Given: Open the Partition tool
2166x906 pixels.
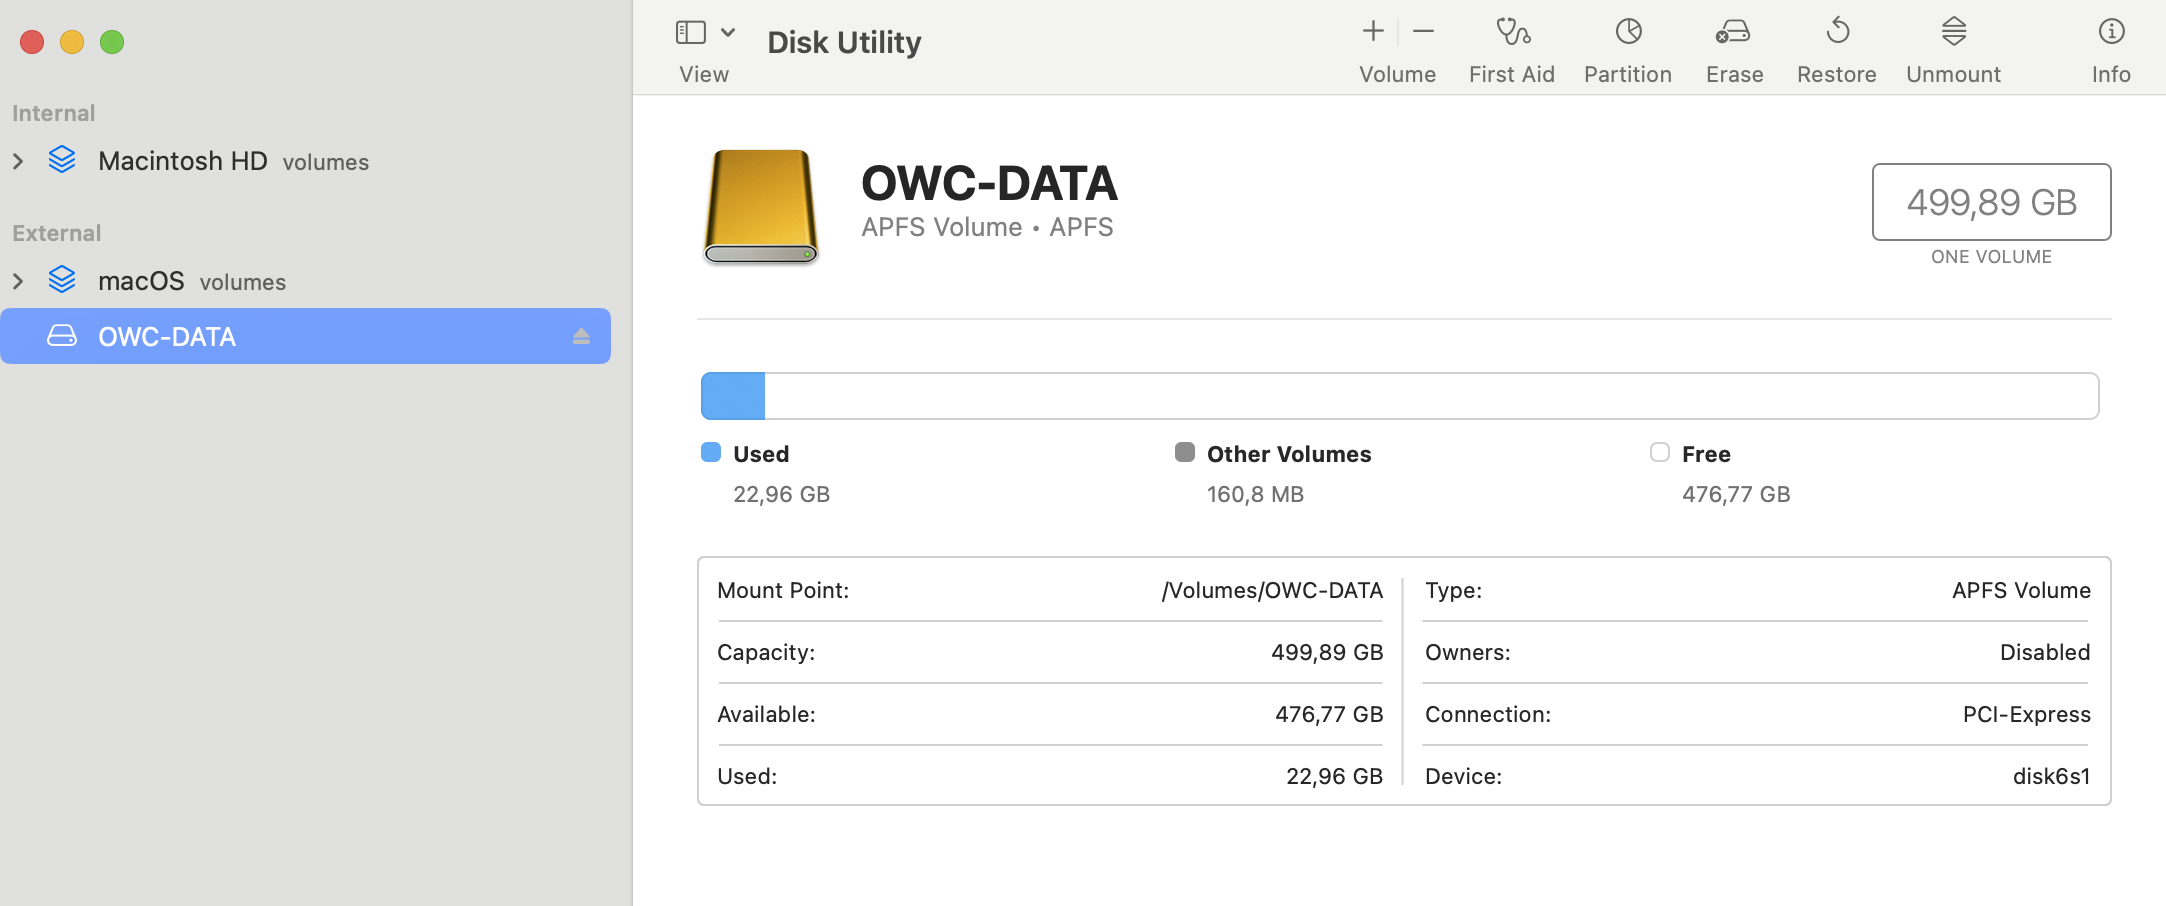Looking at the screenshot, I should click(x=1628, y=33).
